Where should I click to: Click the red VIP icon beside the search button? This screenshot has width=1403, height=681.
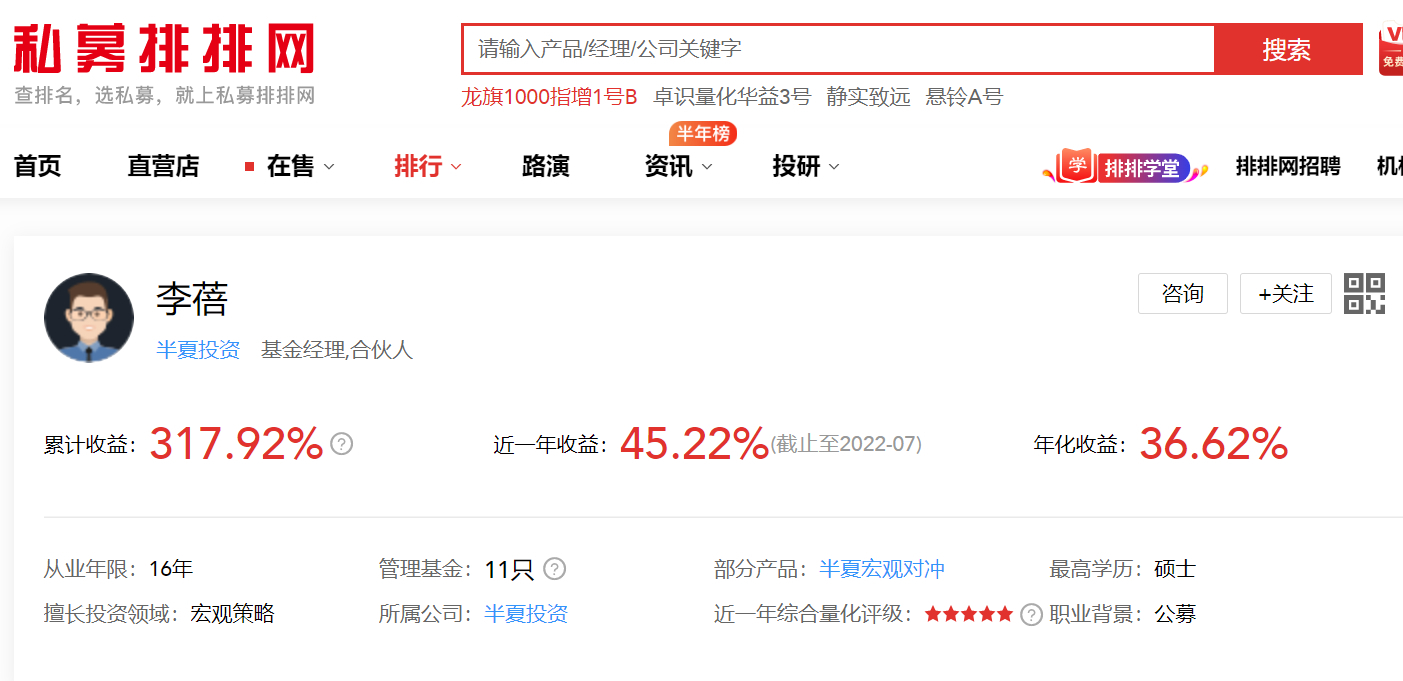(1390, 50)
